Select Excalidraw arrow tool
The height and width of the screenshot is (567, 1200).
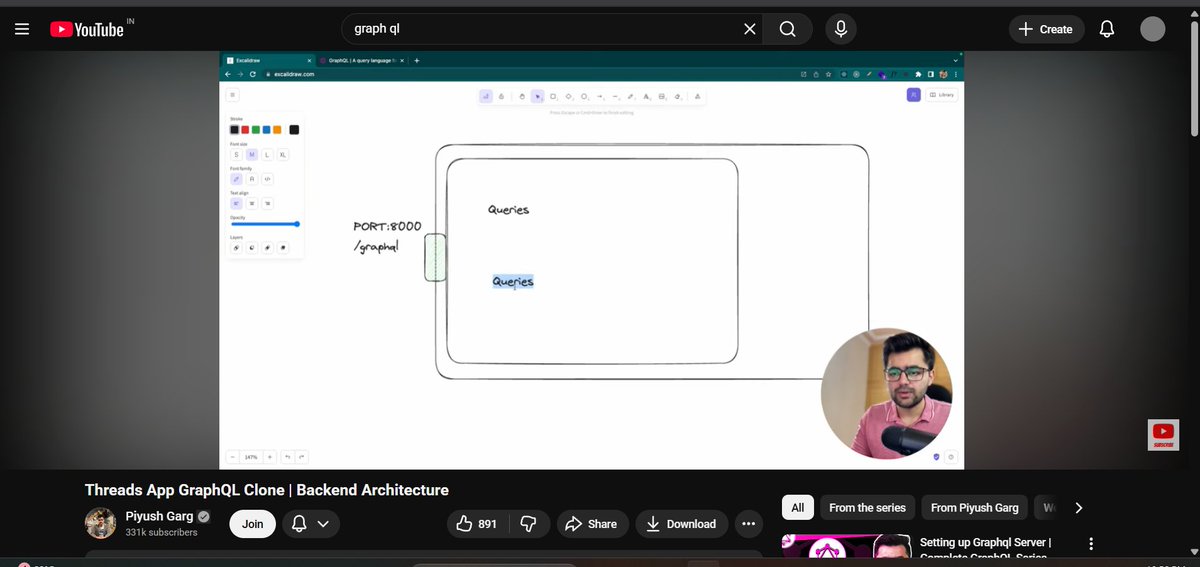pyautogui.click(x=600, y=96)
